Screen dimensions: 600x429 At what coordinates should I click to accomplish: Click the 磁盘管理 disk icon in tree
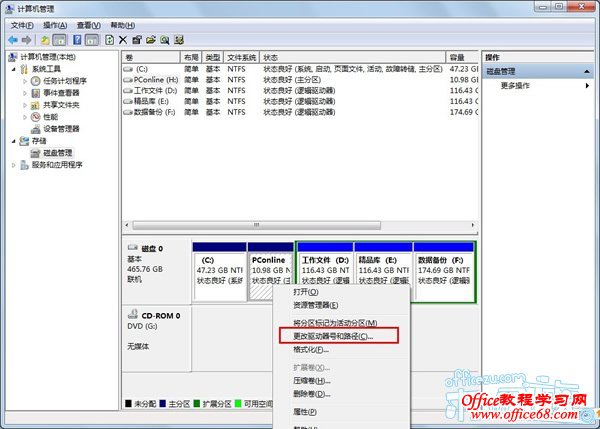tap(35, 153)
